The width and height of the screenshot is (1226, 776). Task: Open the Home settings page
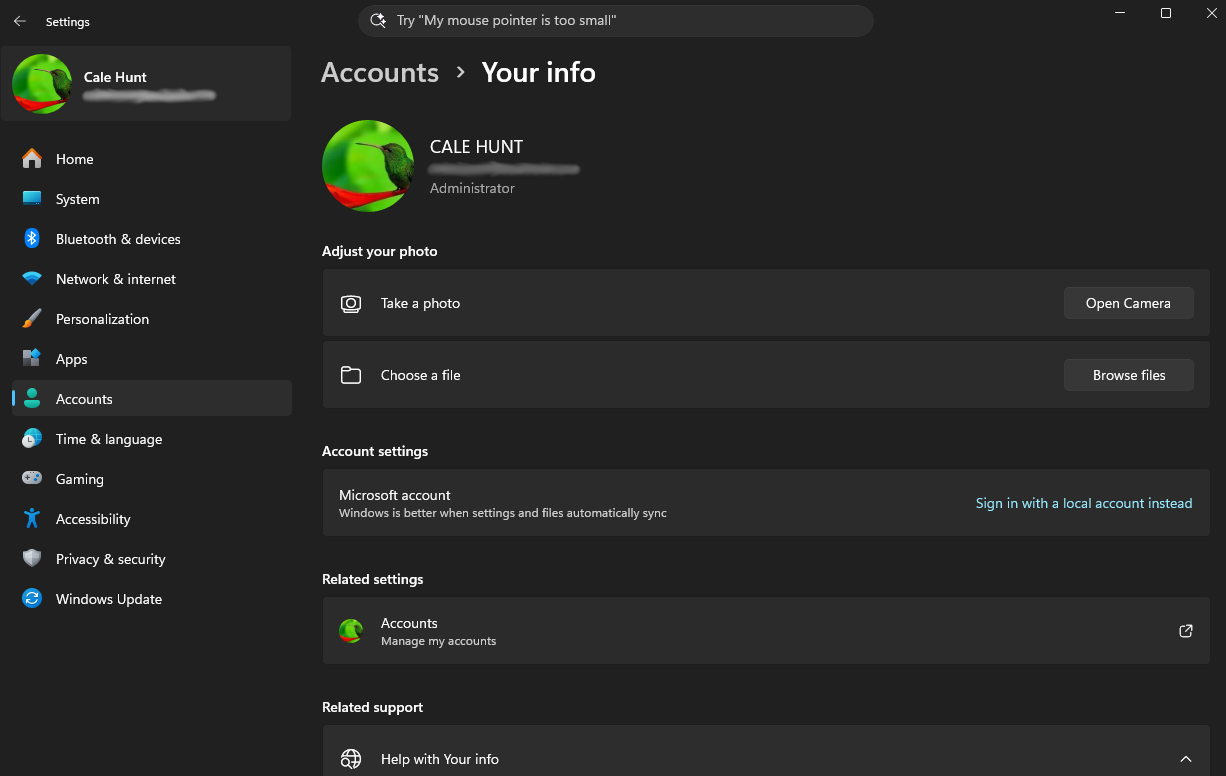(x=152, y=159)
